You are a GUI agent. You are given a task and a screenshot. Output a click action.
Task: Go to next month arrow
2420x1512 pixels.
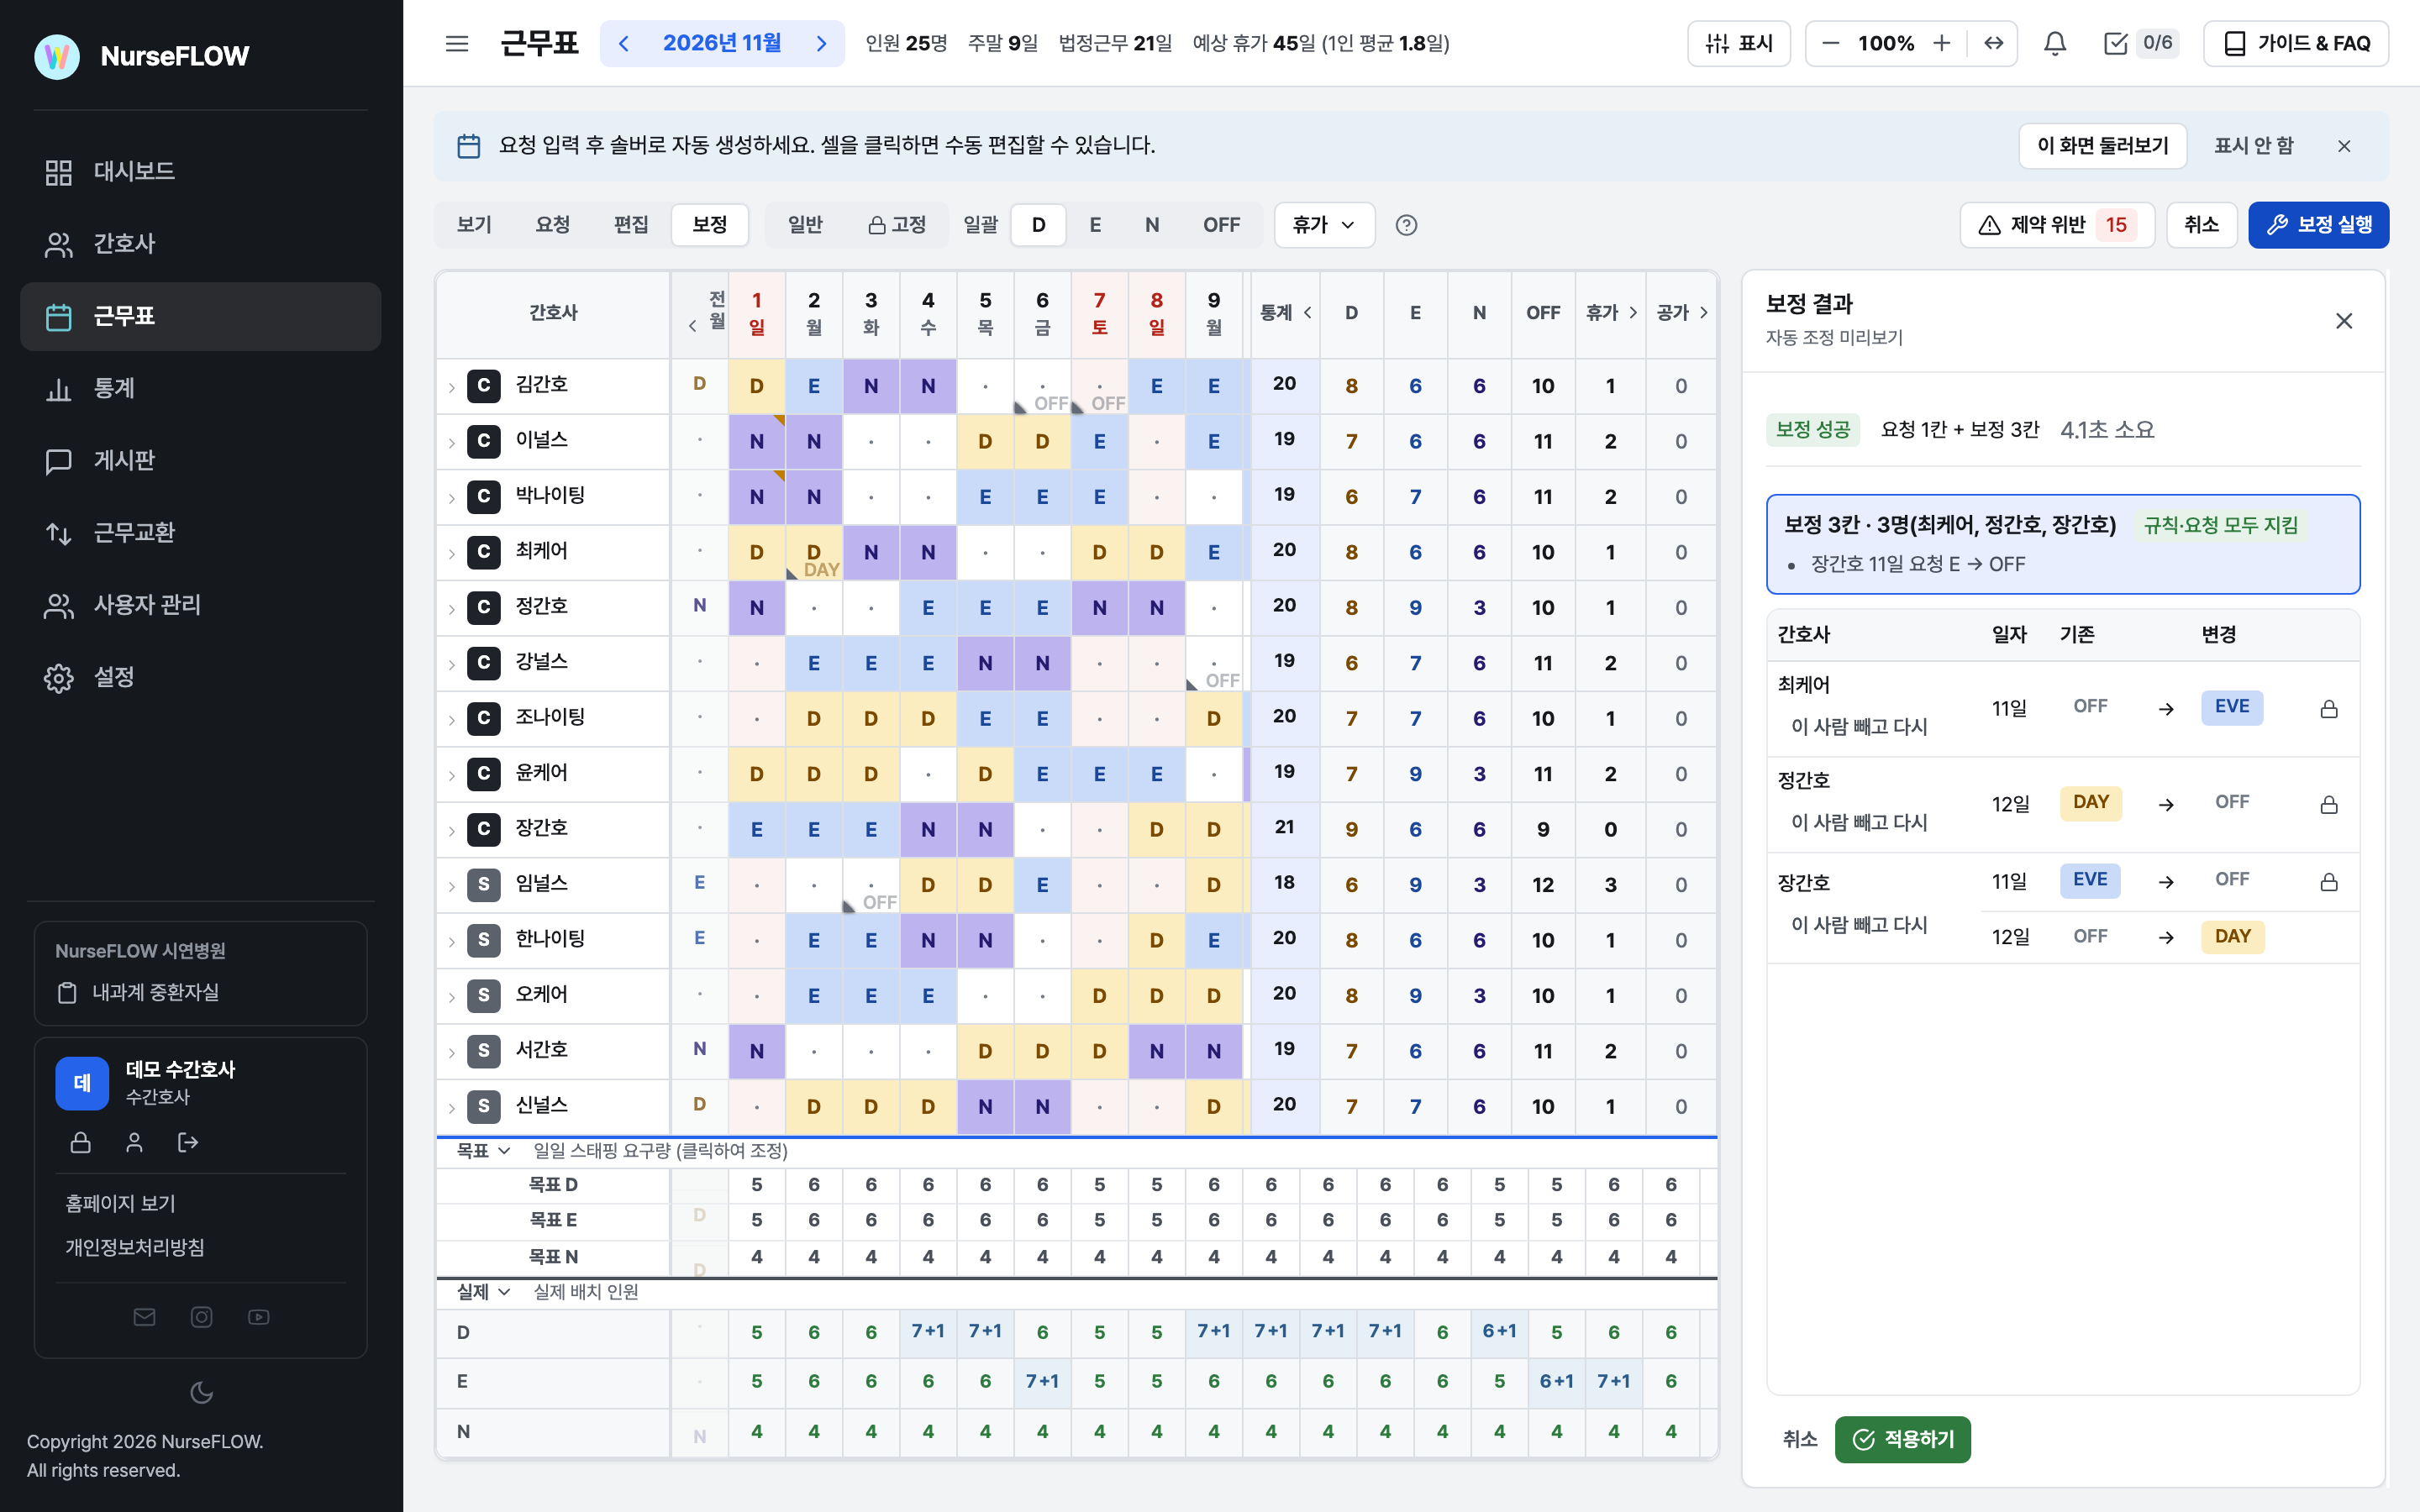click(821, 43)
